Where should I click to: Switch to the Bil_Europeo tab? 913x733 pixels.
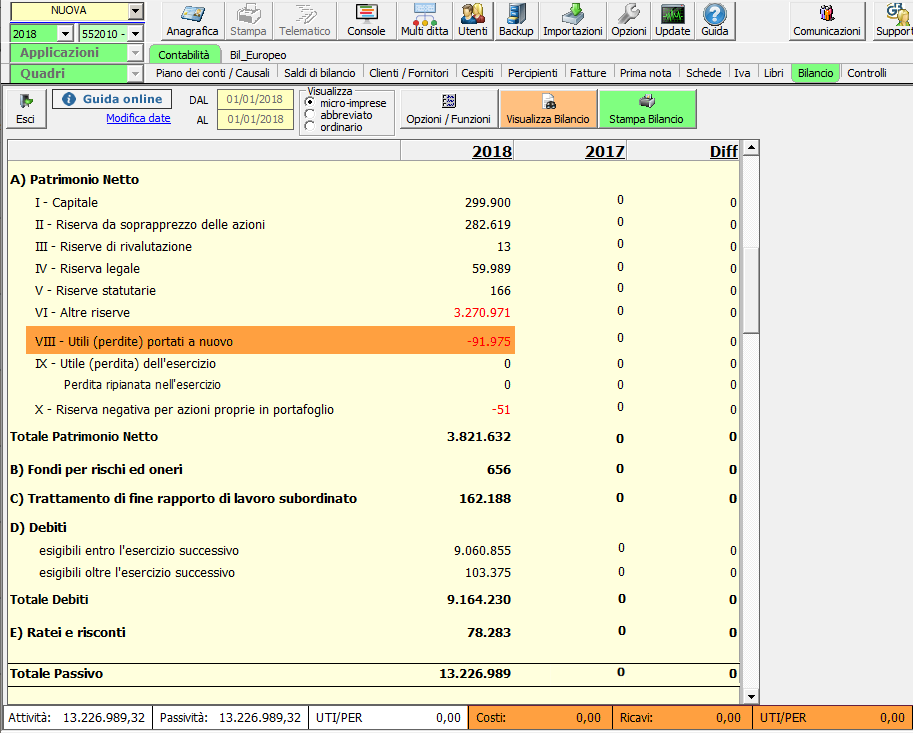pos(258,55)
